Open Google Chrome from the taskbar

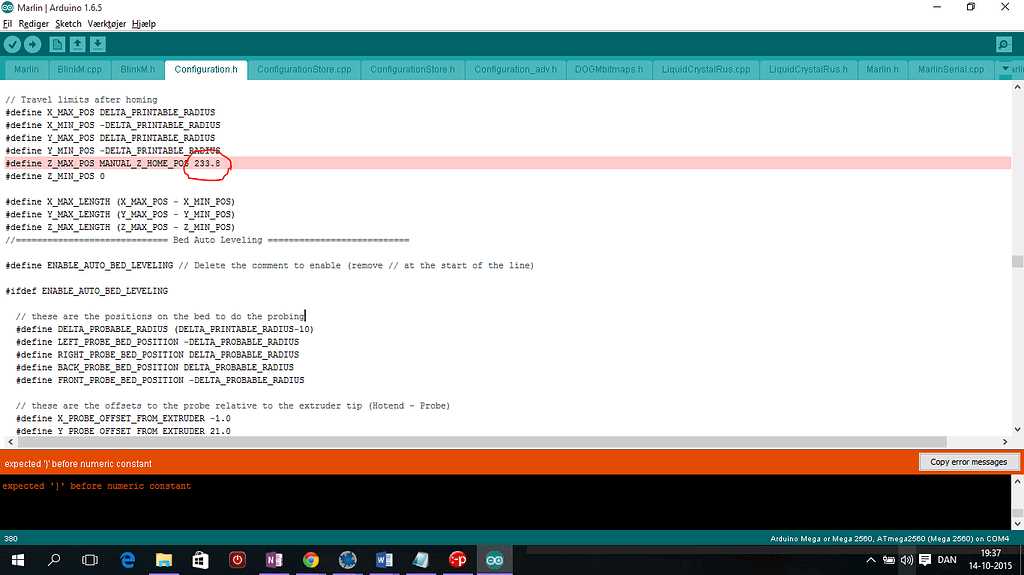[x=311, y=560]
